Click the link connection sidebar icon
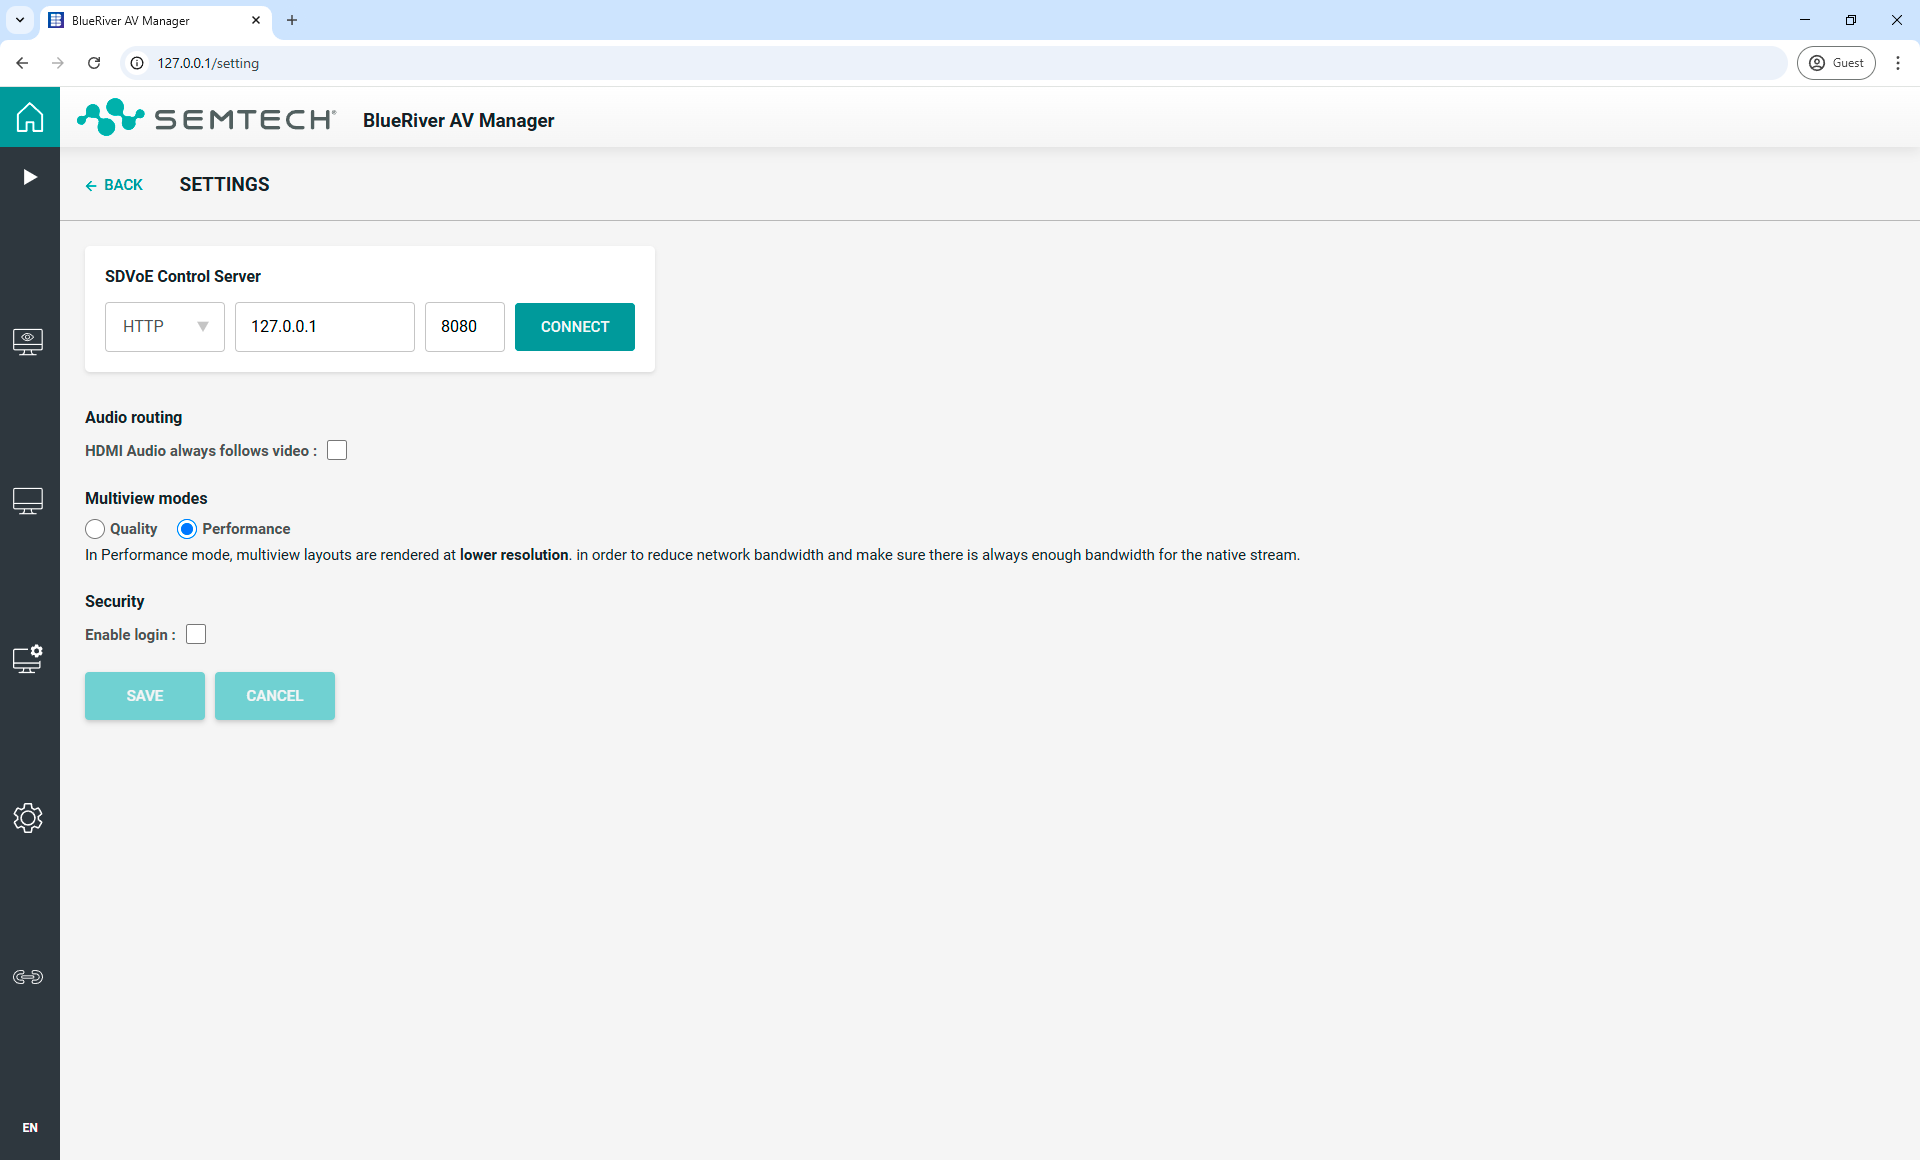Viewport: 1920px width, 1160px height. tap(28, 977)
